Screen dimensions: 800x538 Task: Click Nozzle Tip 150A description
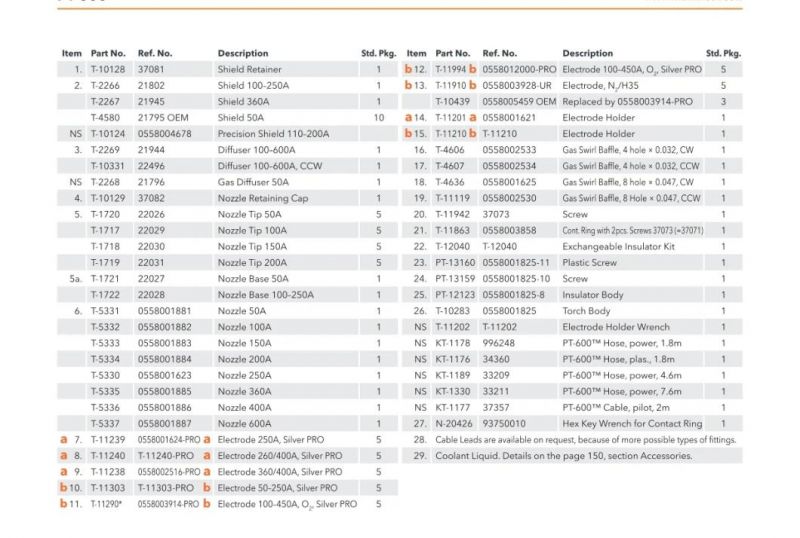252,247
